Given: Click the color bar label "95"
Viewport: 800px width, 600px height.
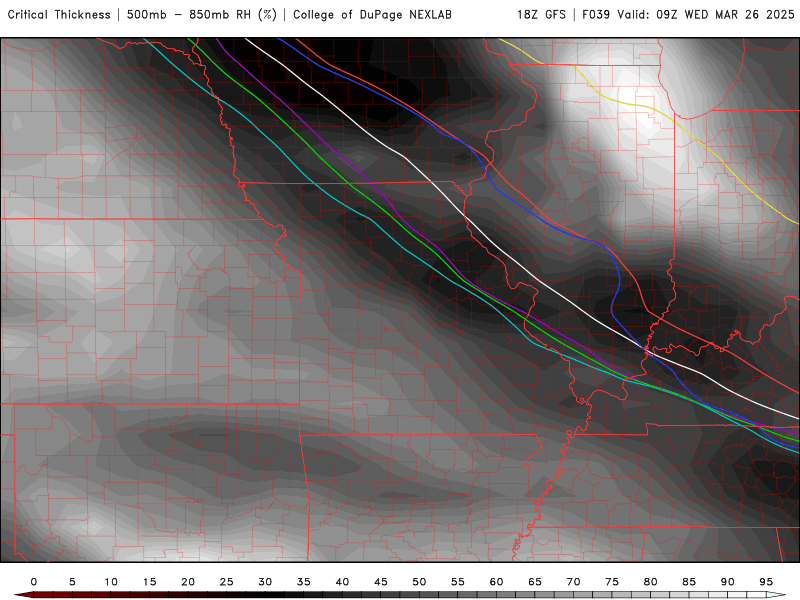Looking at the screenshot, I should click(x=766, y=582).
